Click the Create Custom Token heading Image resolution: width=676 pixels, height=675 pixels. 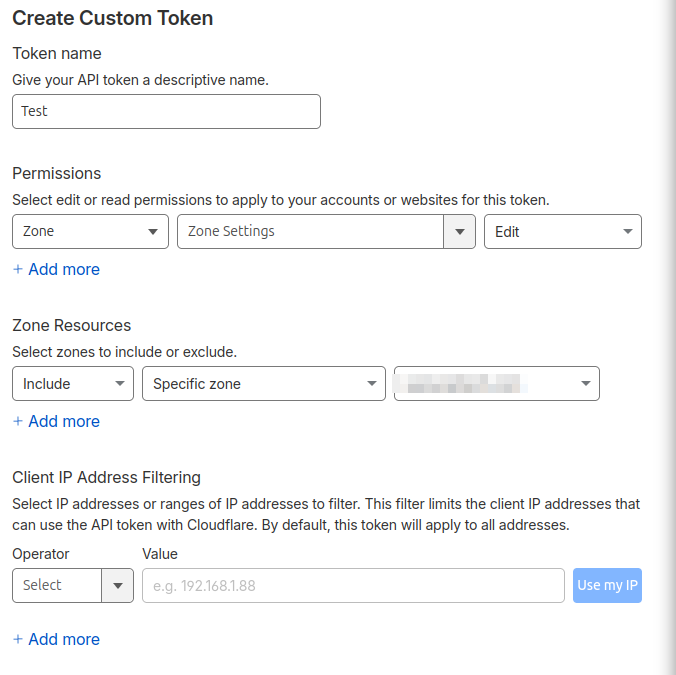point(113,18)
